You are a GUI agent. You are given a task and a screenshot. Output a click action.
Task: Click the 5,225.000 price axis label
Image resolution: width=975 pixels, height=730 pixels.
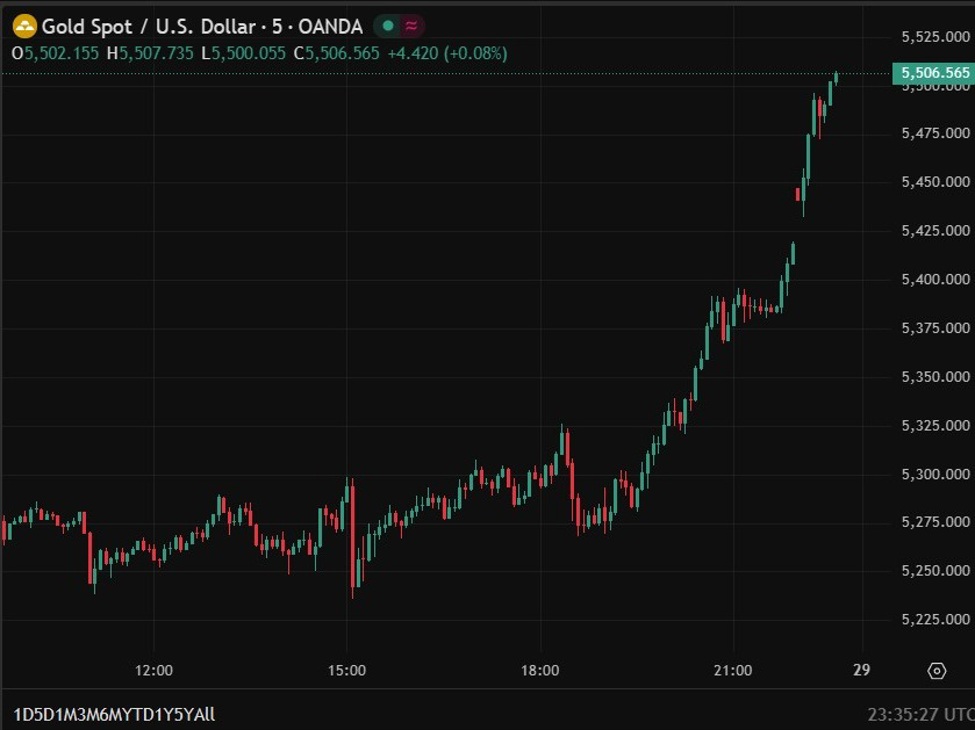pyautogui.click(x=935, y=619)
